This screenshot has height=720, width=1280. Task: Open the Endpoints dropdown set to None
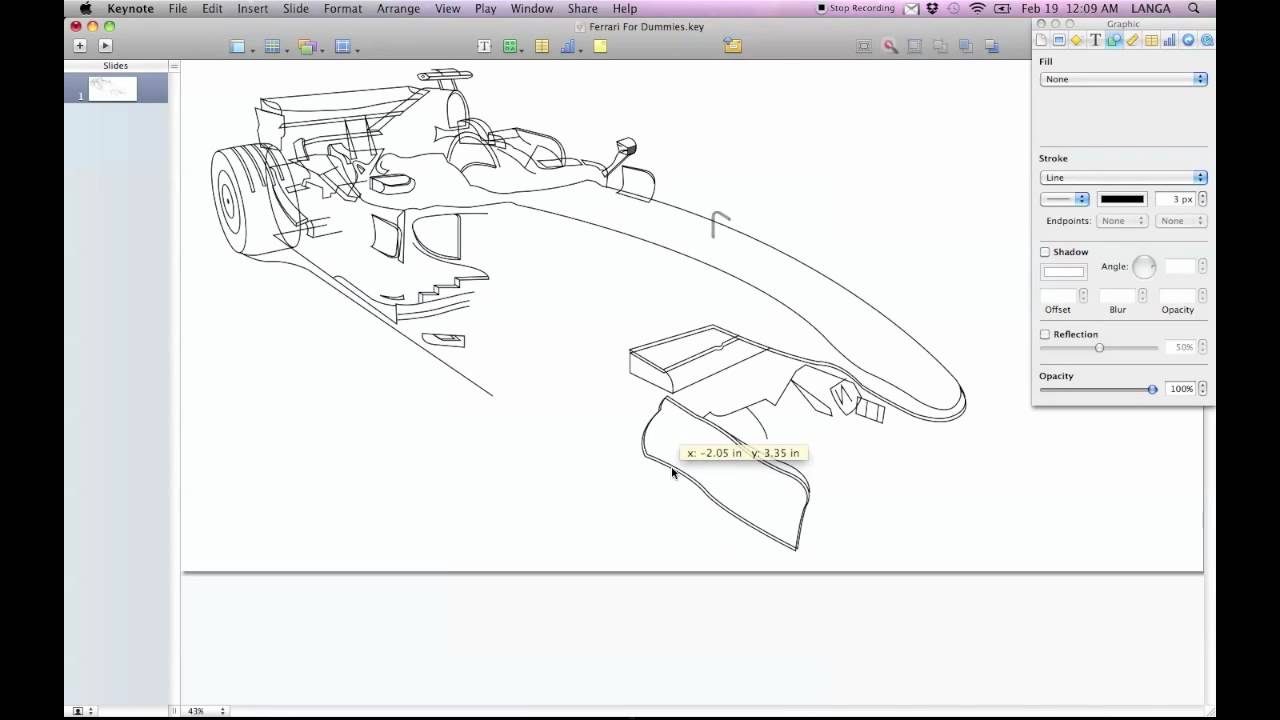click(1122, 221)
